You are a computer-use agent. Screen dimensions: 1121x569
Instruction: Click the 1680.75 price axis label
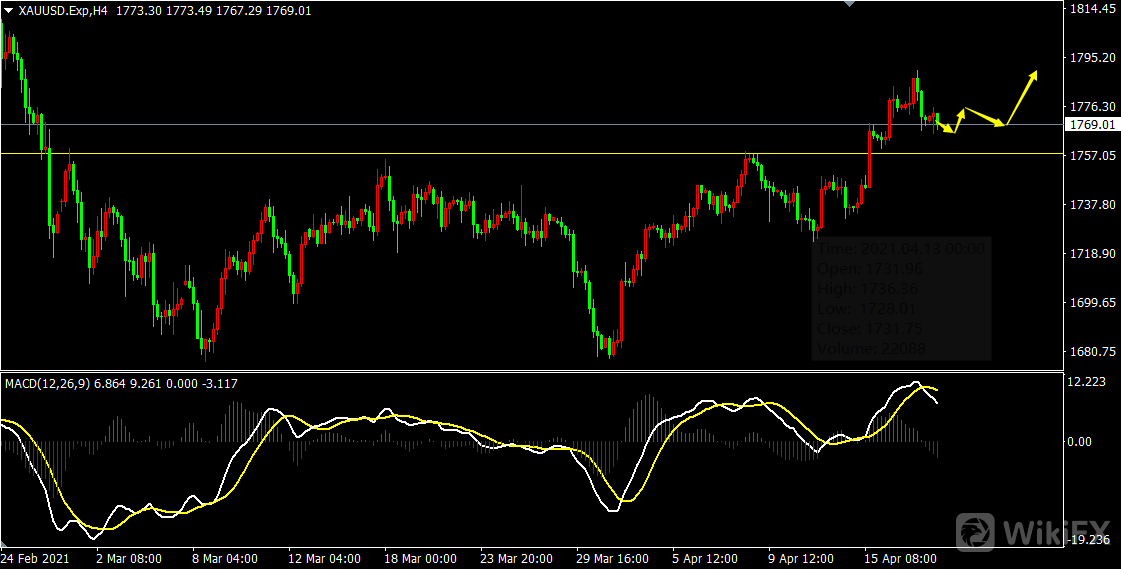(1092, 351)
